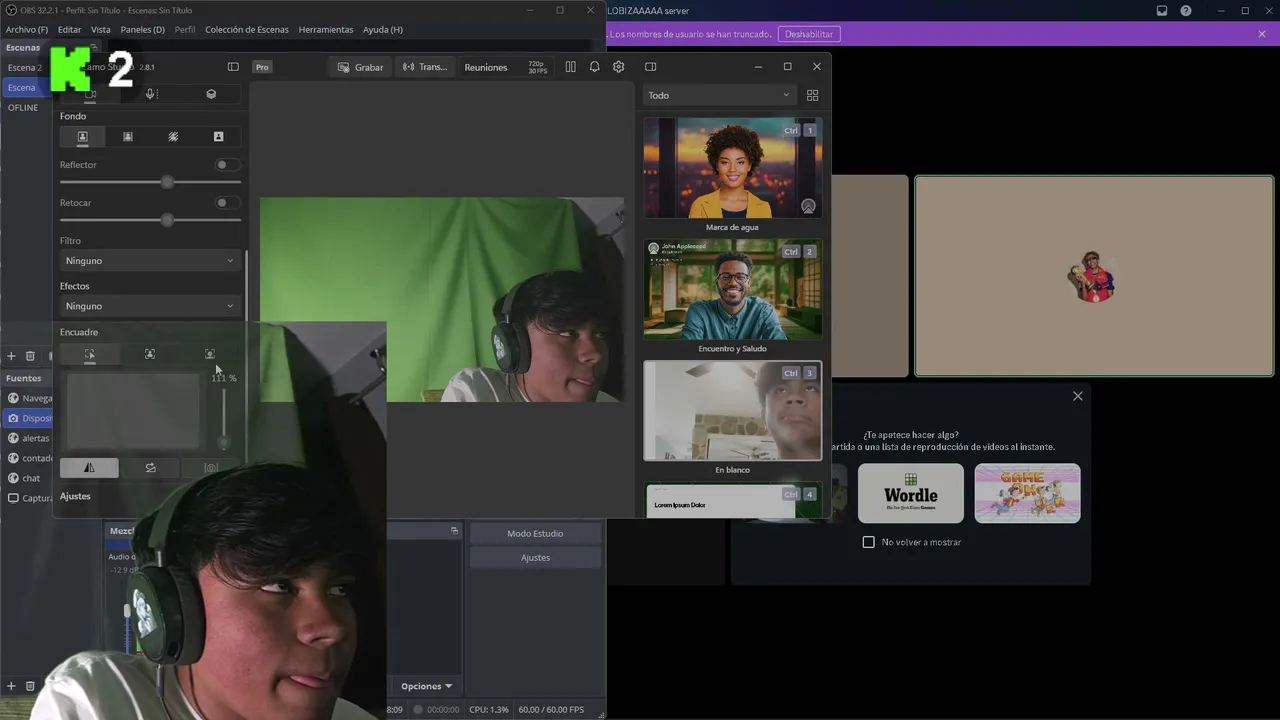Close the '¿Te apetece hacer algo?' activity popup
The width and height of the screenshot is (1280, 720).
[x=1077, y=396]
